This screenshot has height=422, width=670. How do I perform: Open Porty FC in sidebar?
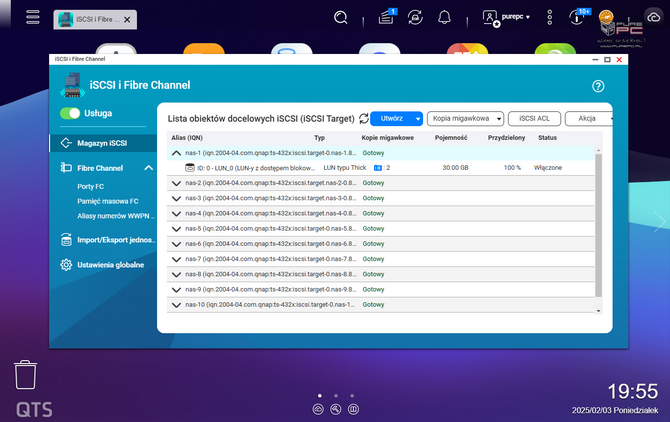pyautogui.click(x=91, y=187)
